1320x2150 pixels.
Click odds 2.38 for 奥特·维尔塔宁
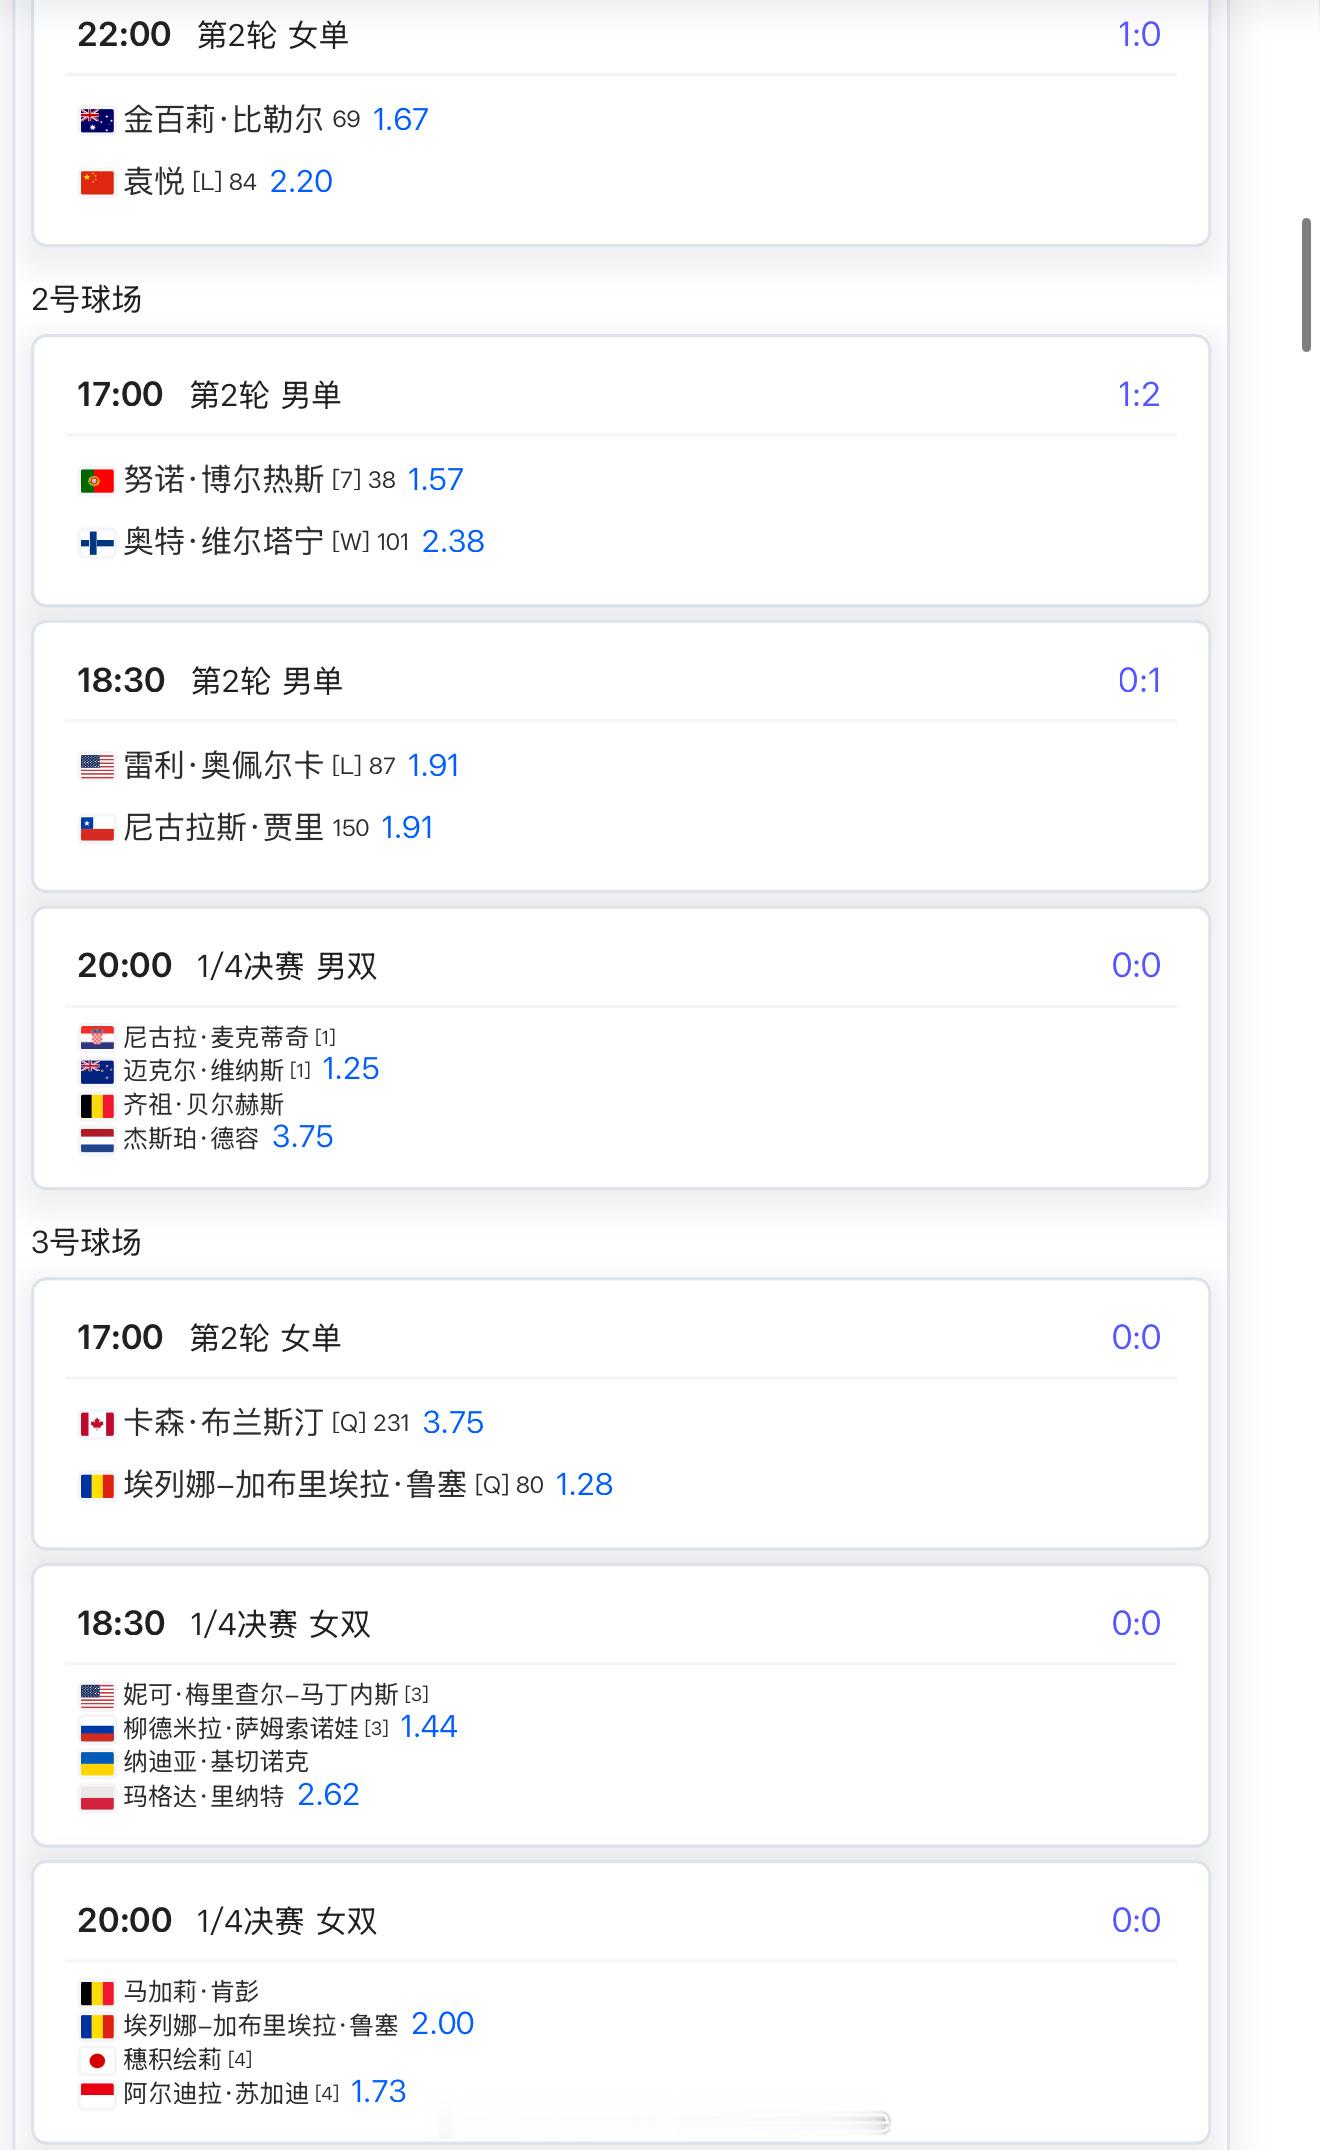pyautogui.click(x=453, y=542)
